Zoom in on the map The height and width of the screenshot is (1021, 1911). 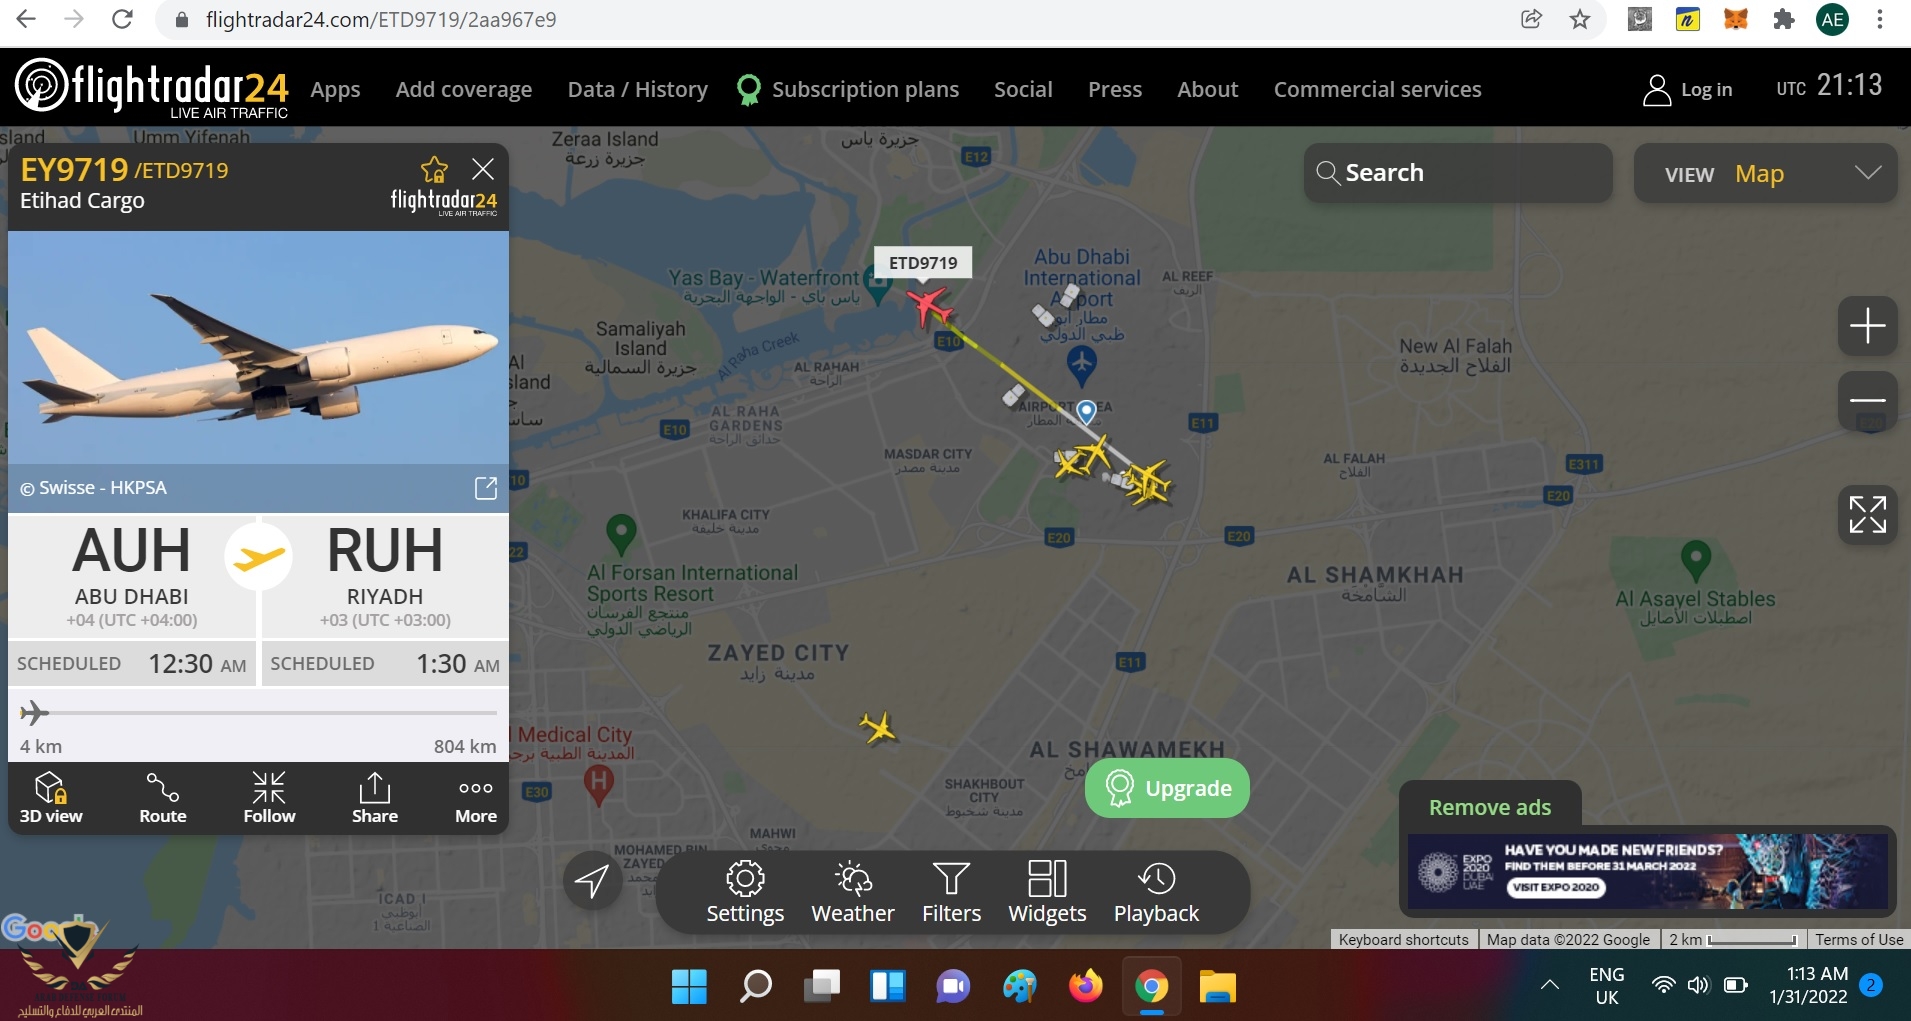(x=1867, y=326)
